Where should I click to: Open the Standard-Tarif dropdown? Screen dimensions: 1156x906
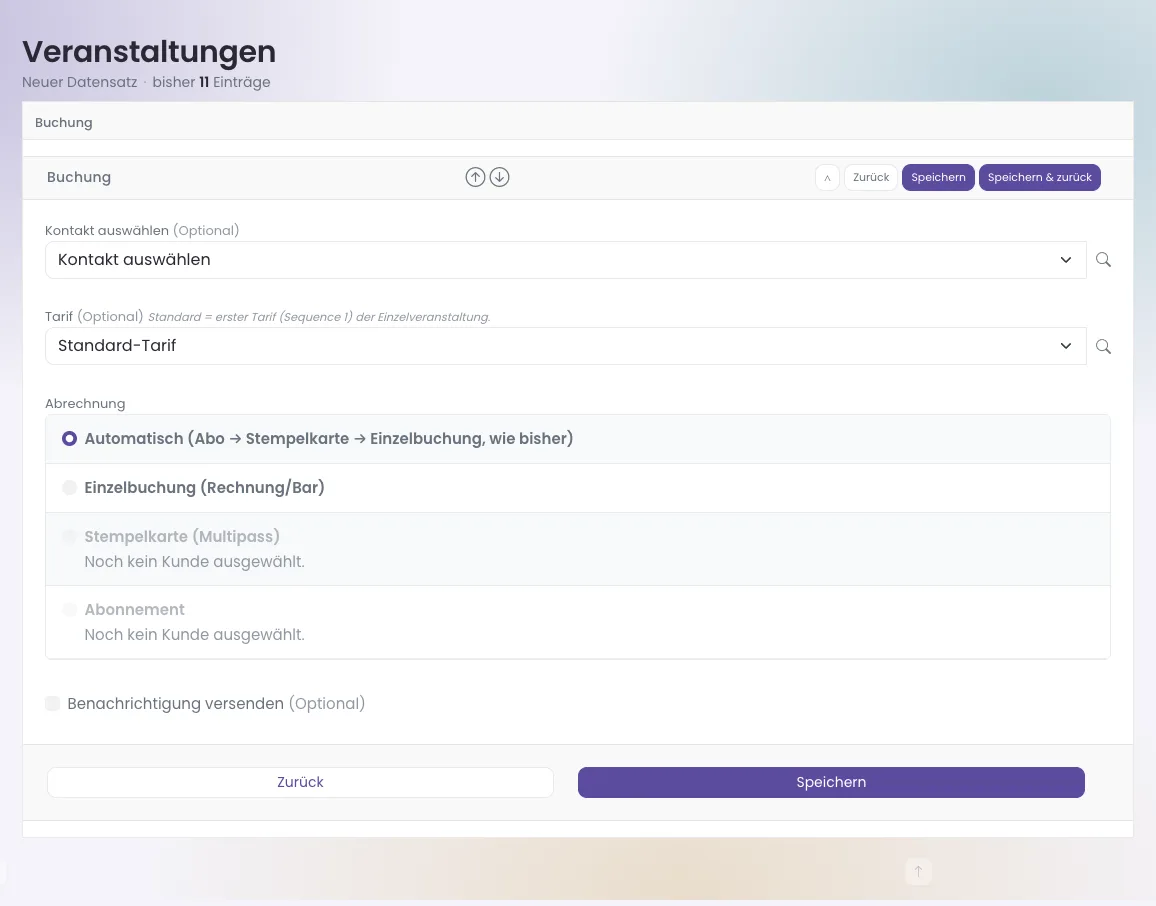coord(565,346)
